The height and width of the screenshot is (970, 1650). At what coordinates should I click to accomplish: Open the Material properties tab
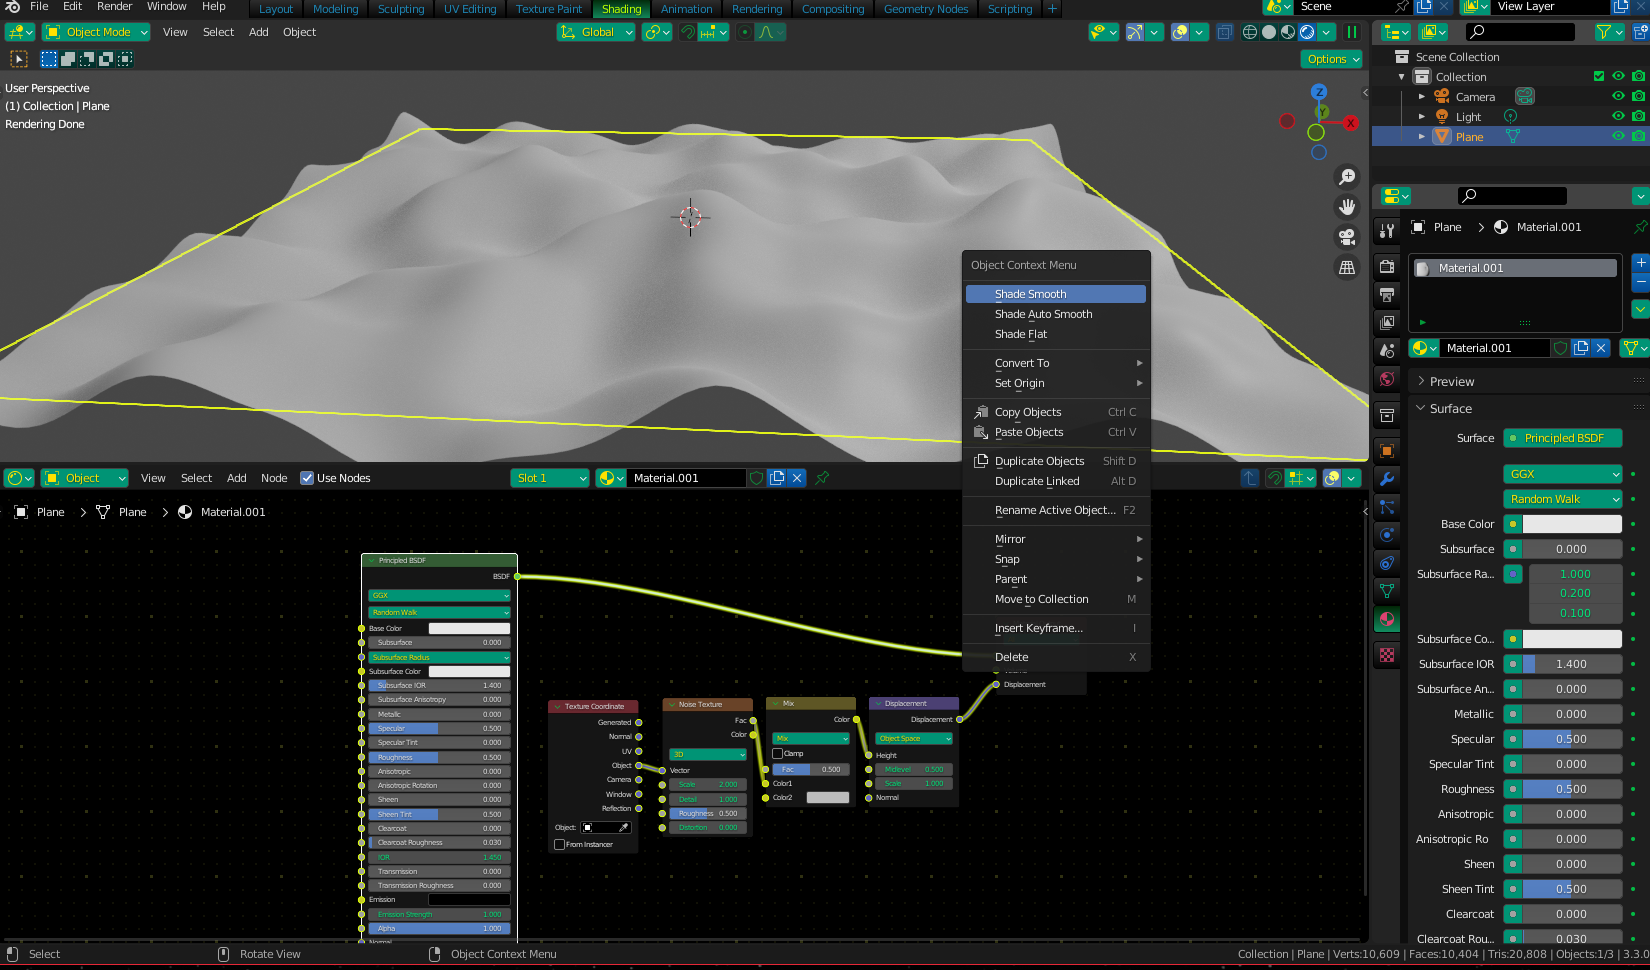tap(1387, 619)
